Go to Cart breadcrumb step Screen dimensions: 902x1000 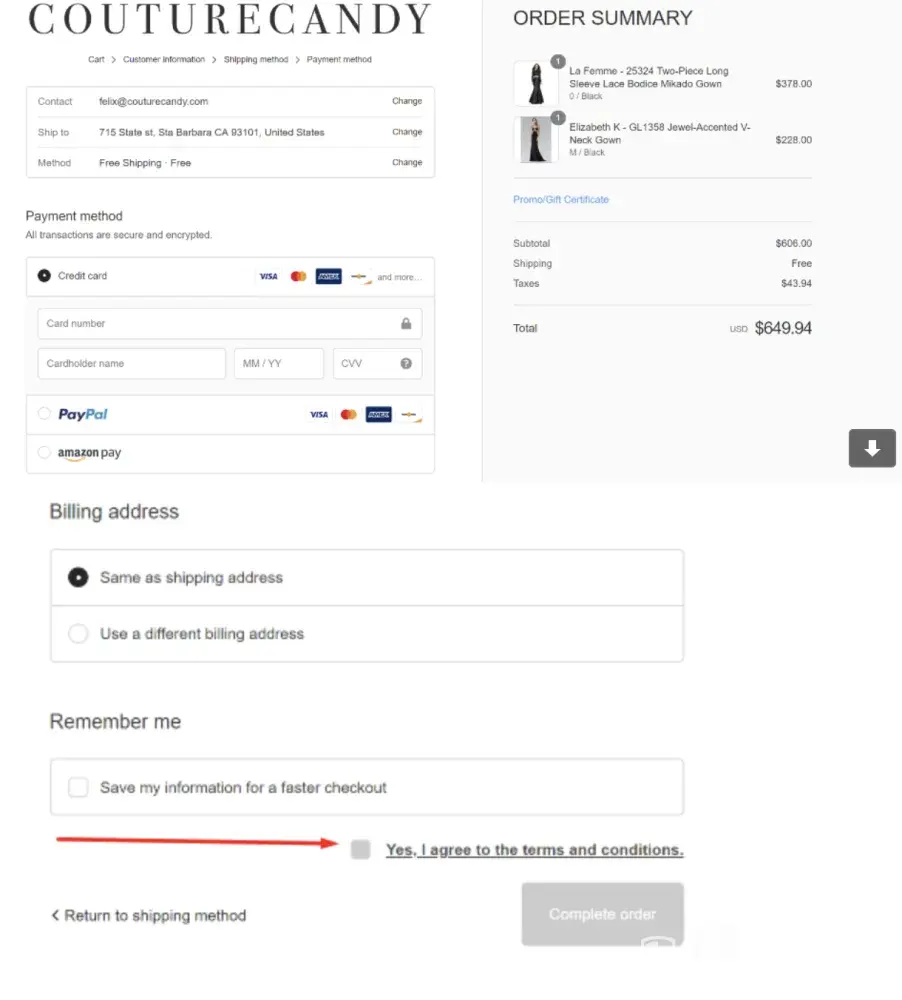(96, 60)
